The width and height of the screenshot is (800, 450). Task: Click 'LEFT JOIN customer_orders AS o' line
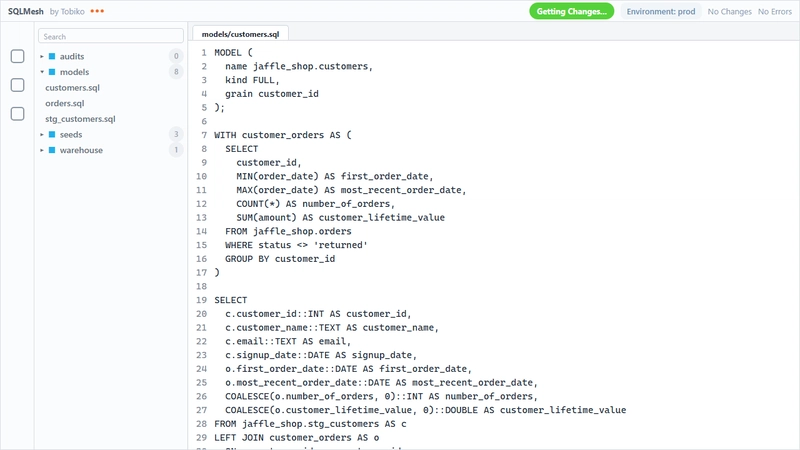point(297,438)
